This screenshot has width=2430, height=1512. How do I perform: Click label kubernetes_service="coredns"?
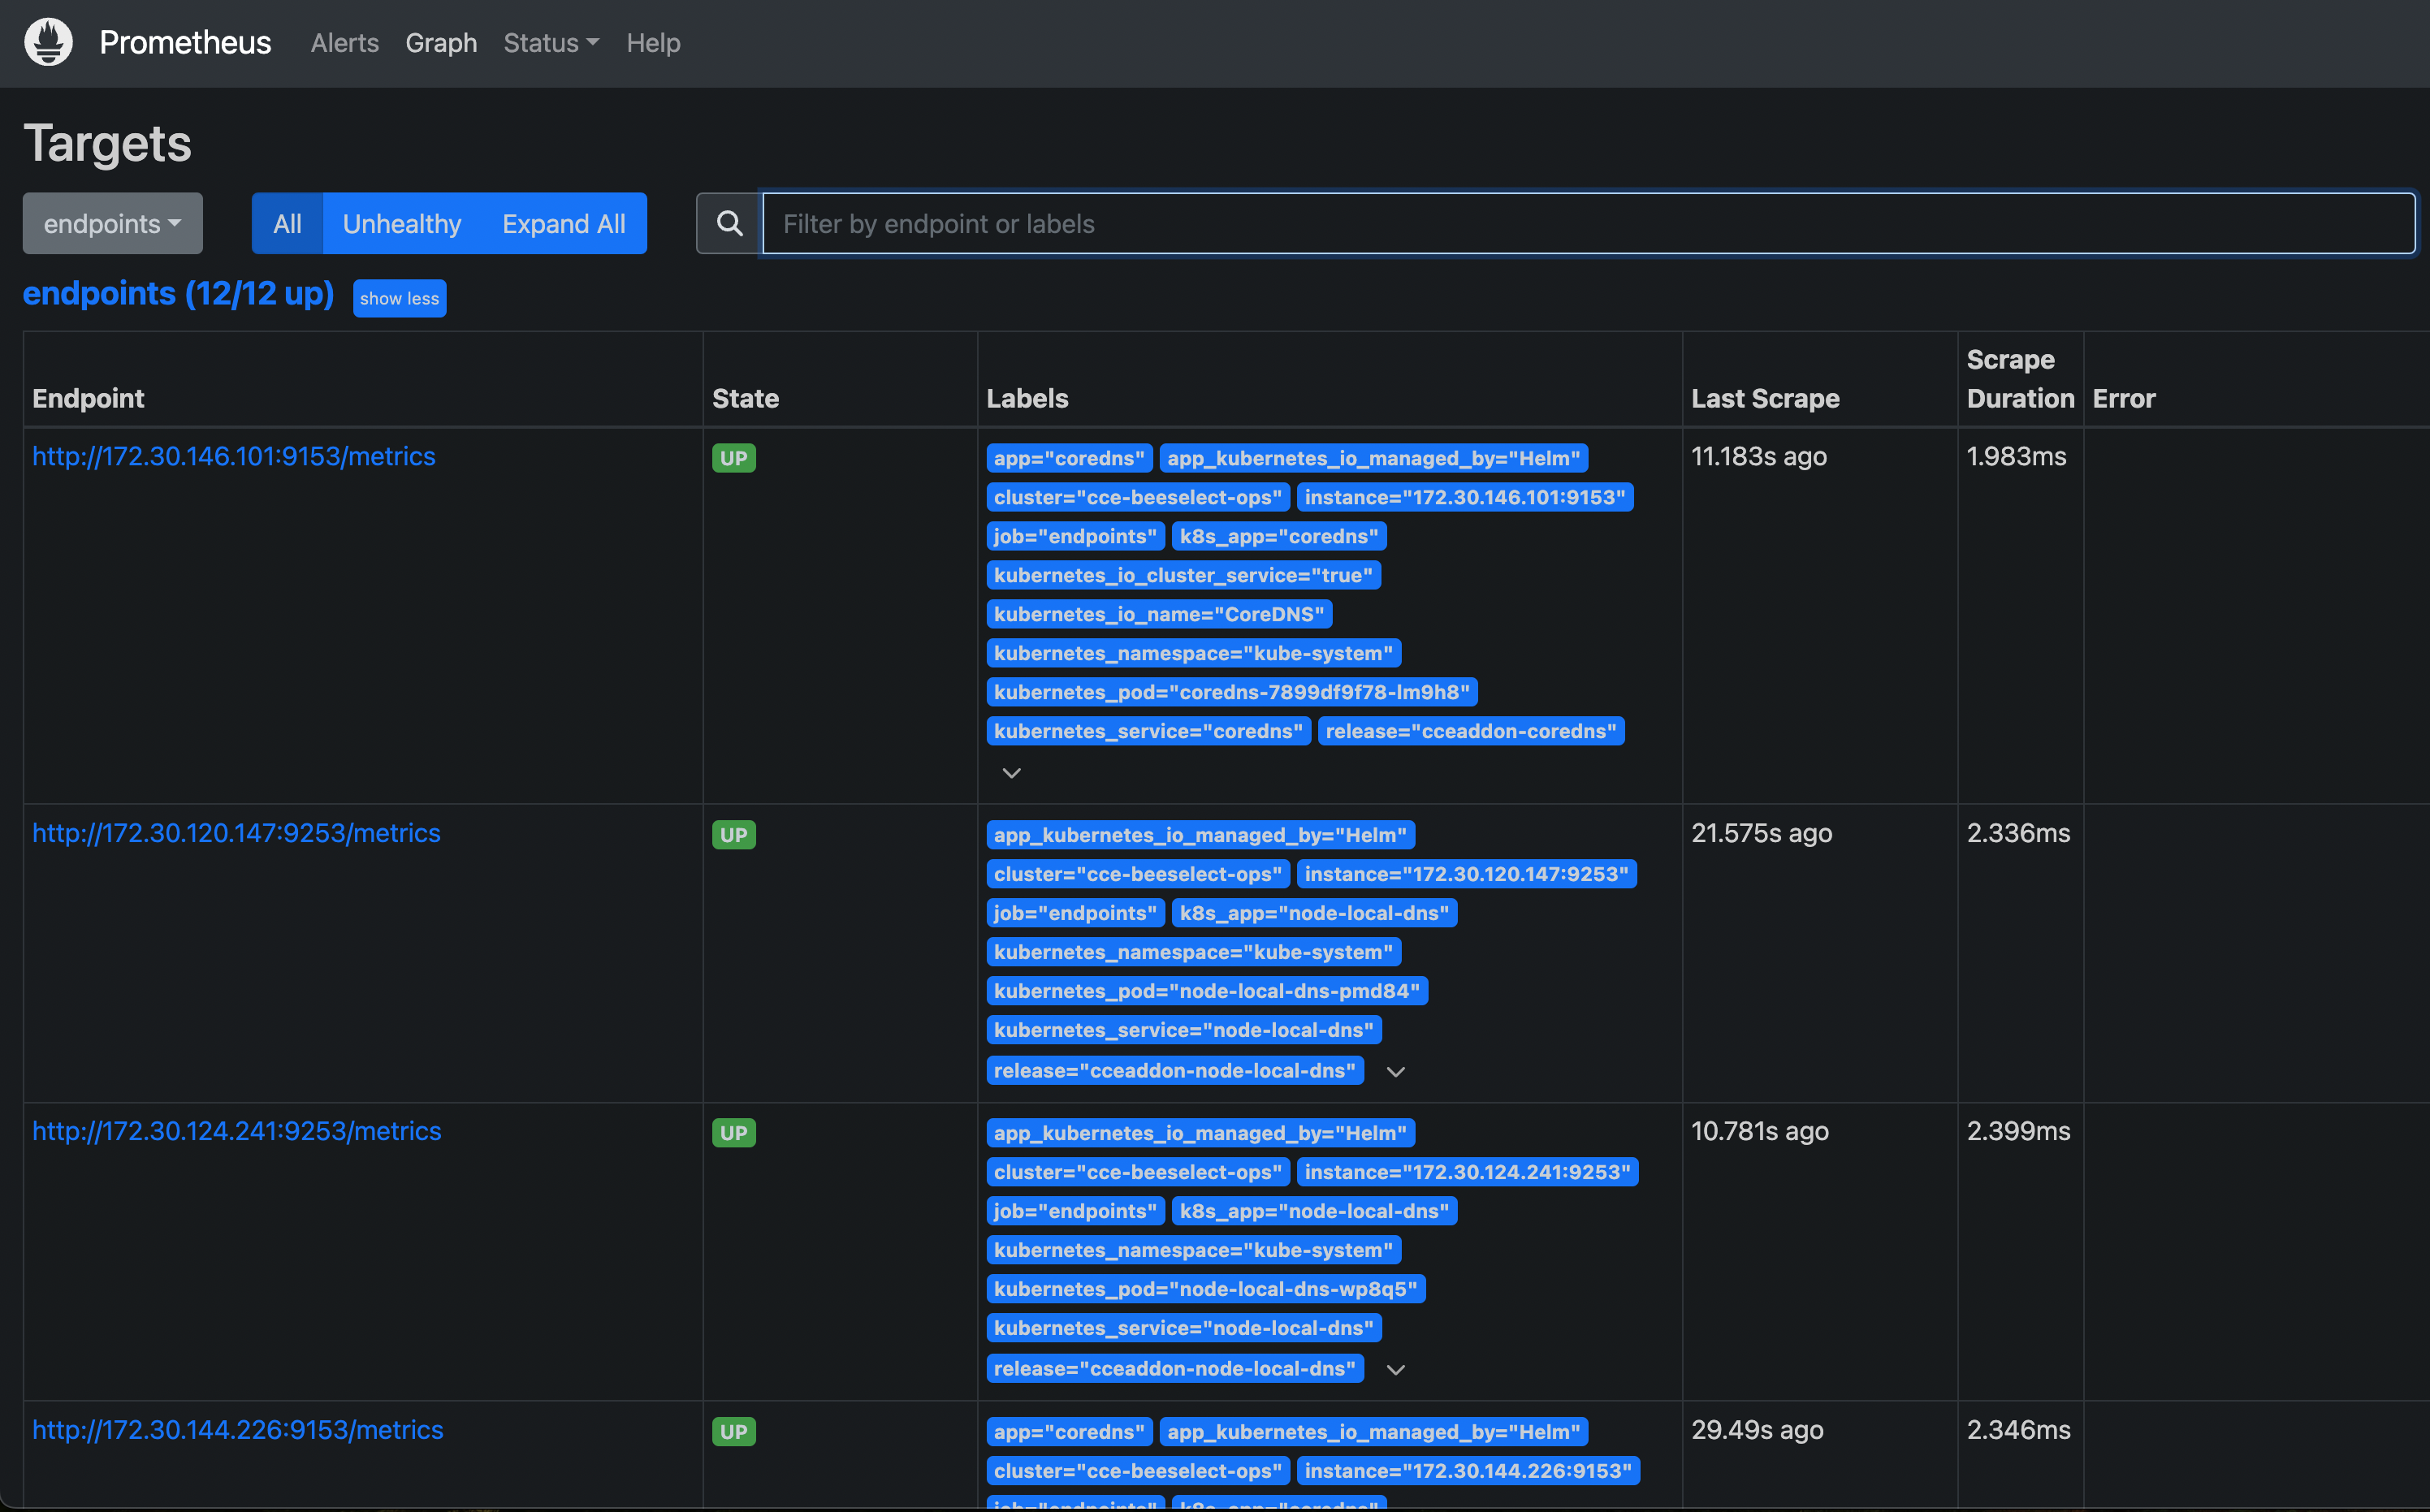(1148, 731)
